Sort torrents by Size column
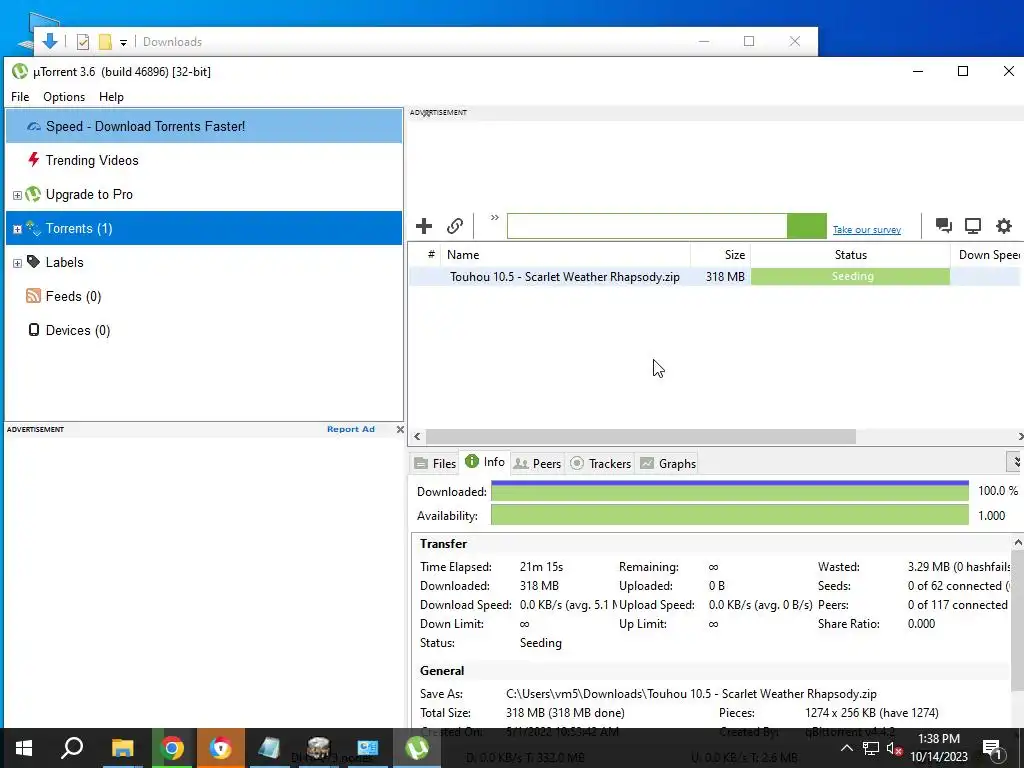This screenshot has height=768, width=1024. tap(720, 255)
